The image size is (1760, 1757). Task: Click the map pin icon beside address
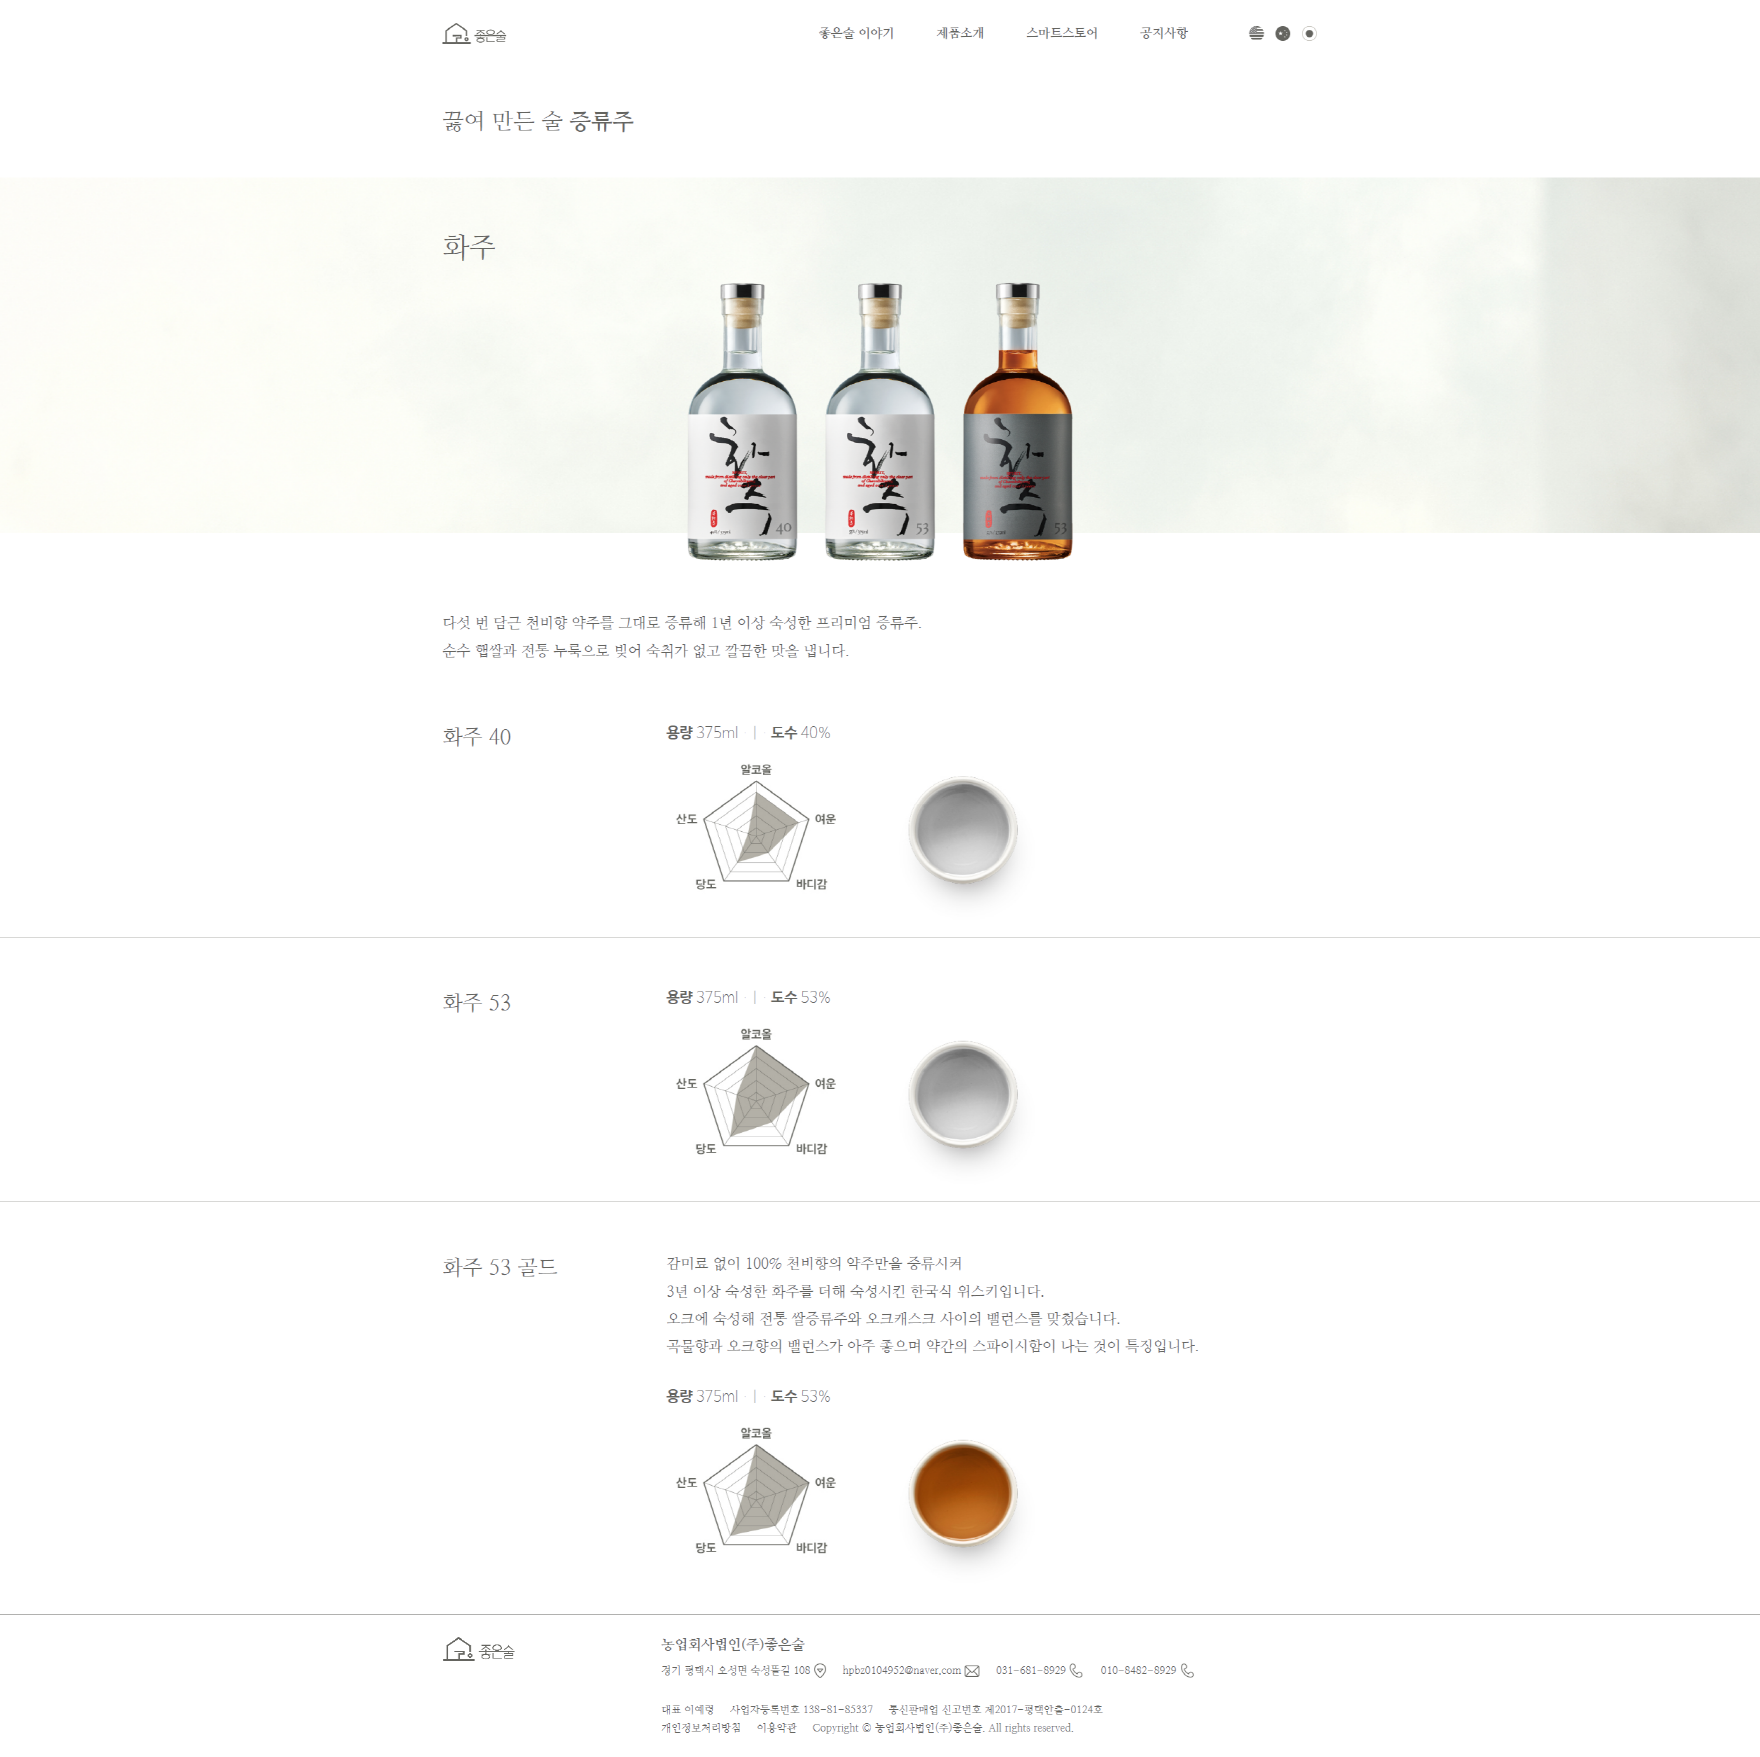point(820,1670)
